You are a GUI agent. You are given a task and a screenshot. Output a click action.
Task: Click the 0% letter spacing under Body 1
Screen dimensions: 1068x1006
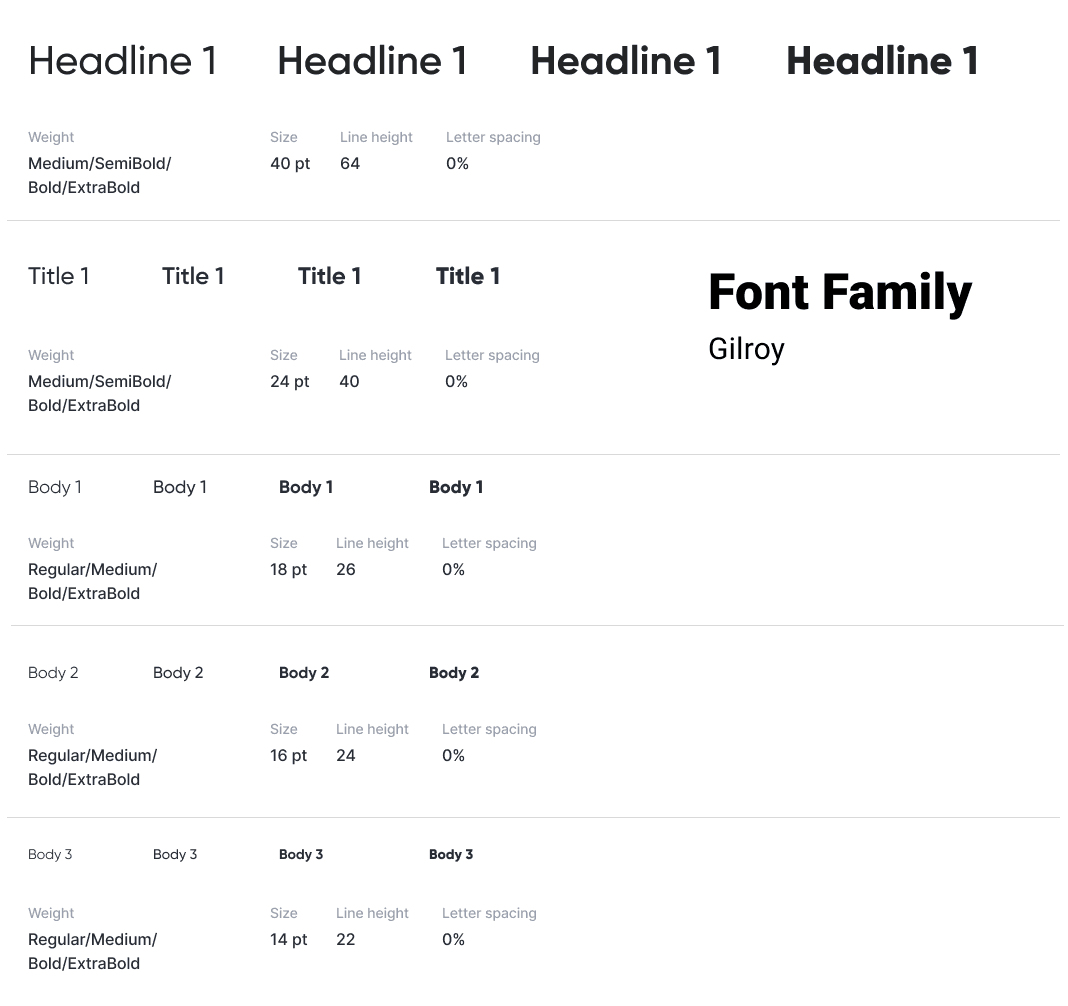pyautogui.click(x=453, y=569)
